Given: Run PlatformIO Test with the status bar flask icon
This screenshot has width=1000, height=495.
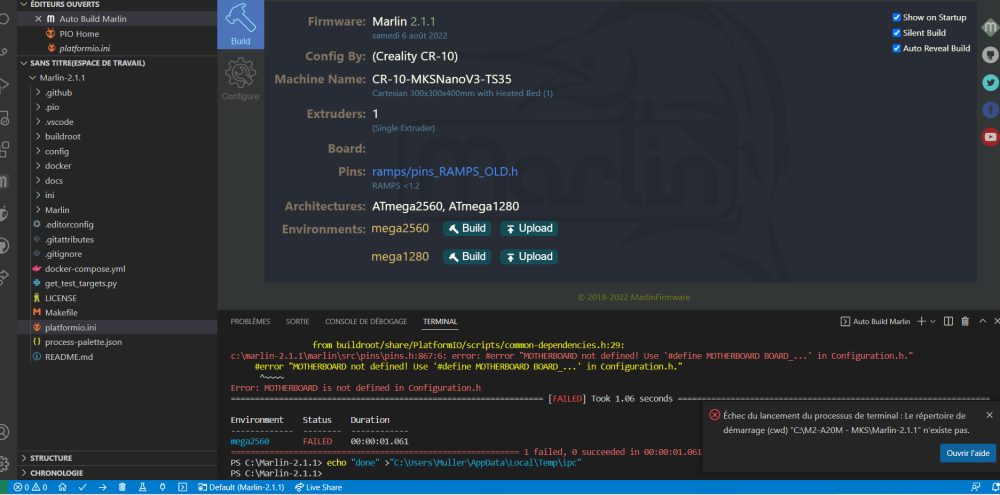Looking at the screenshot, I should click(142, 487).
